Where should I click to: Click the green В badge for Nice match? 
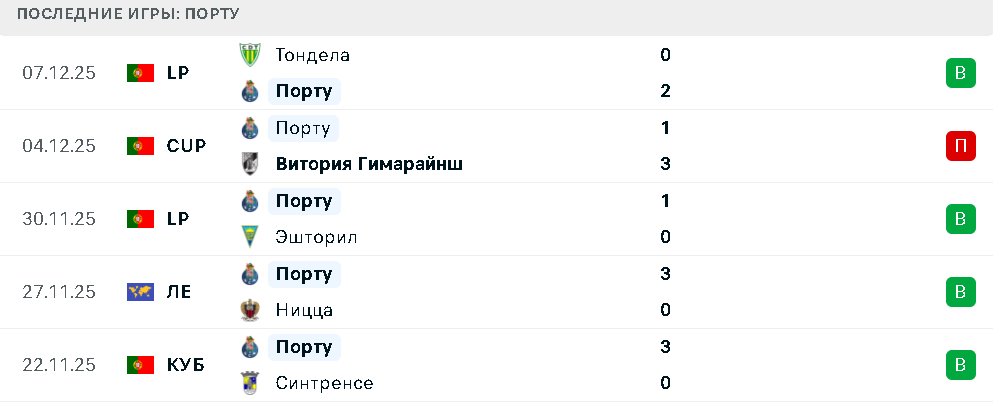click(x=960, y=292)
